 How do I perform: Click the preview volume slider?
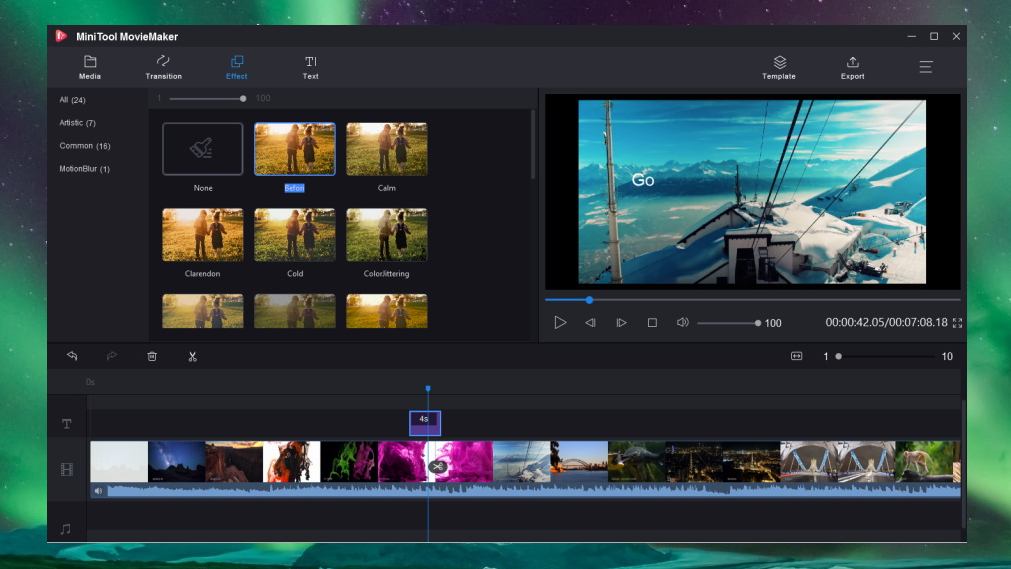pyautogui.click(x=727, y=323)
